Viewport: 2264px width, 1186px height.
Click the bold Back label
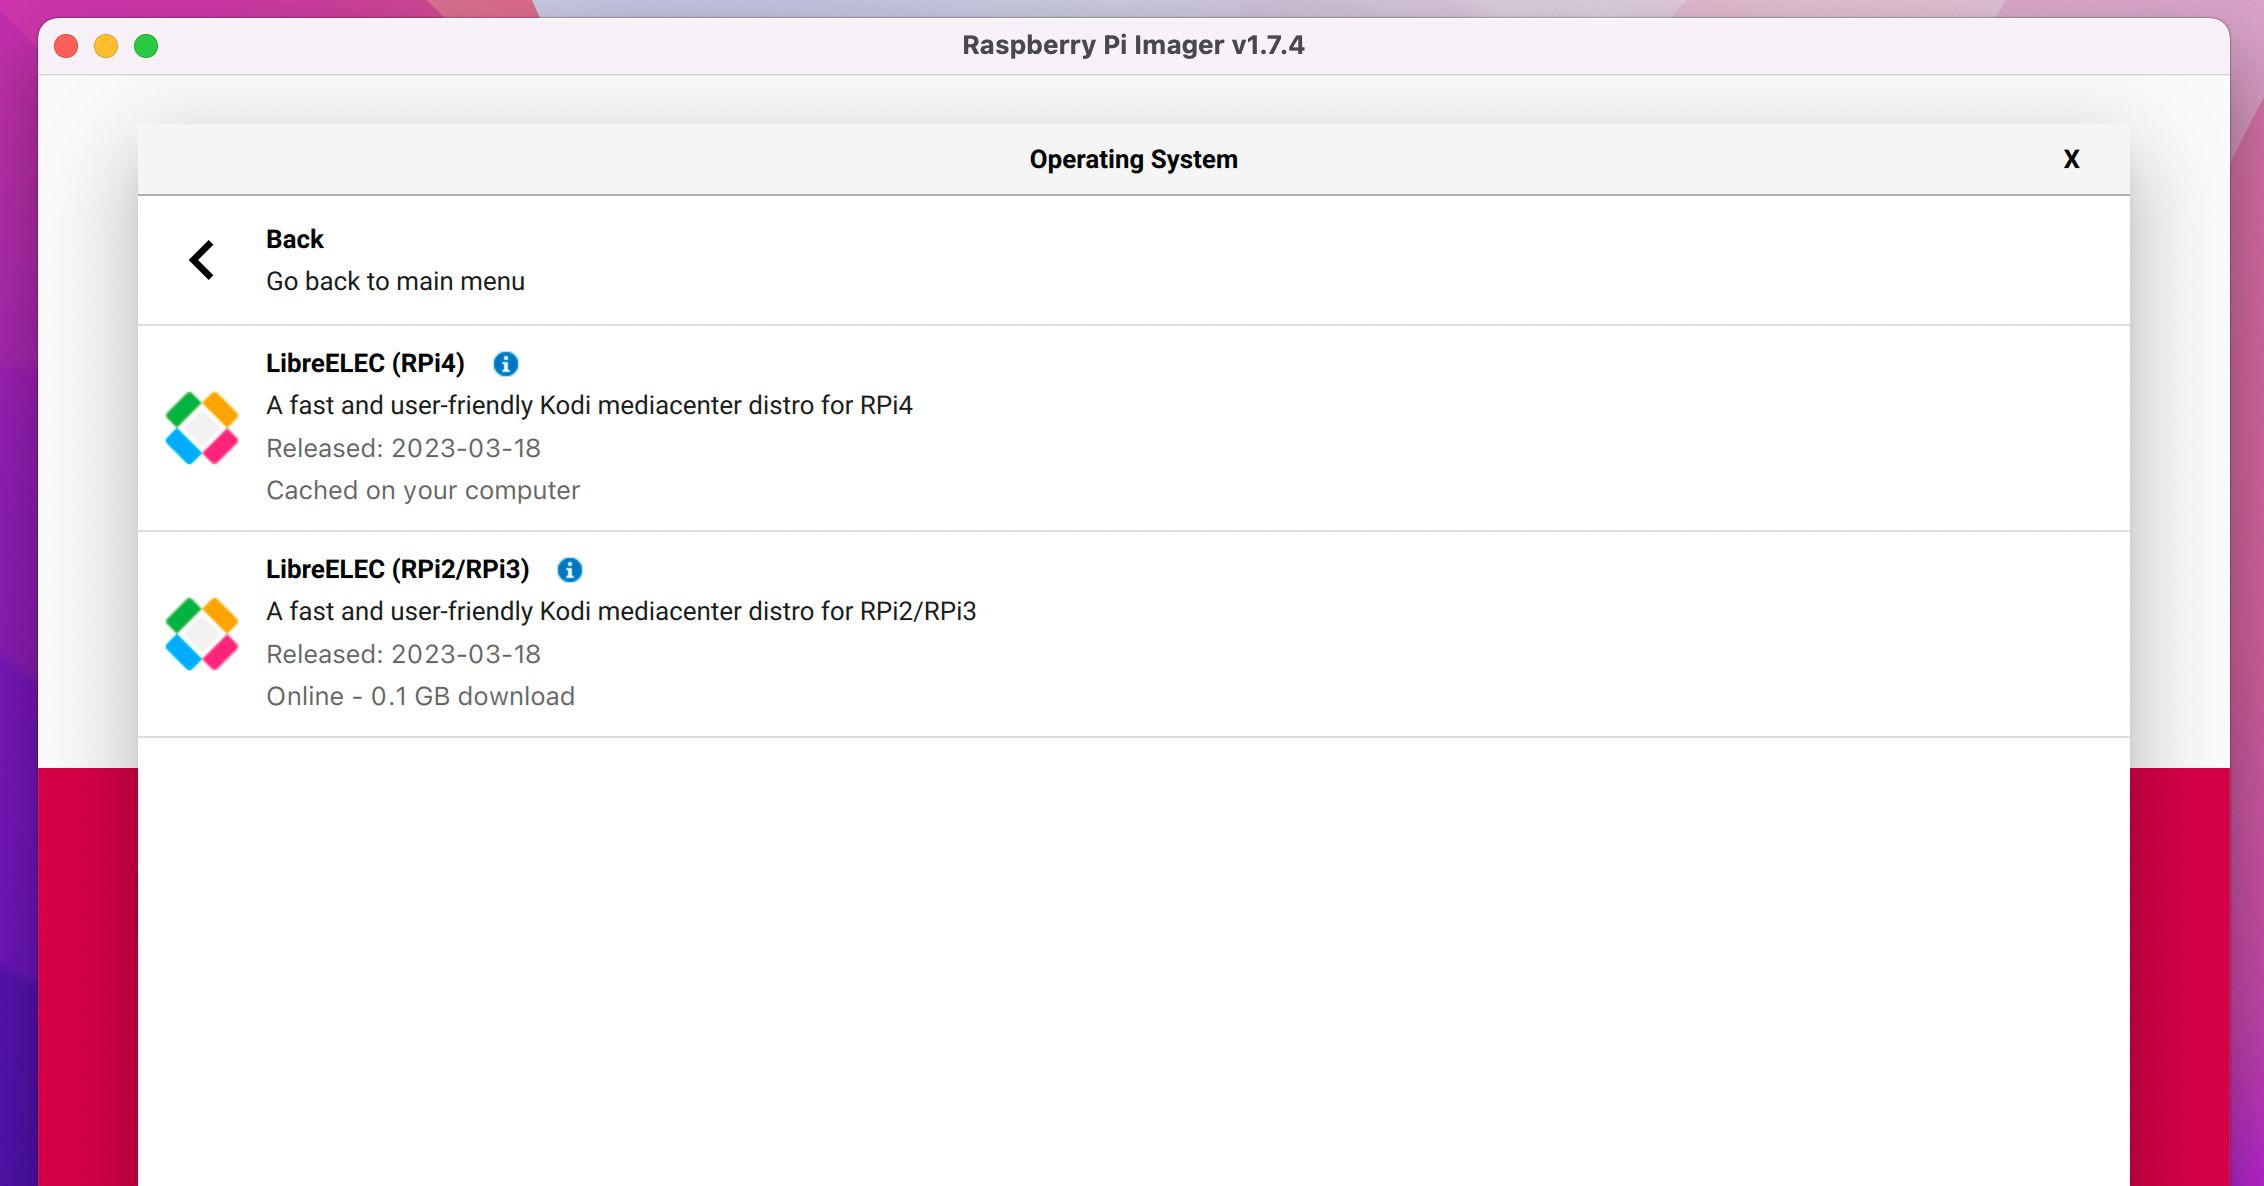tap(294, 240)
